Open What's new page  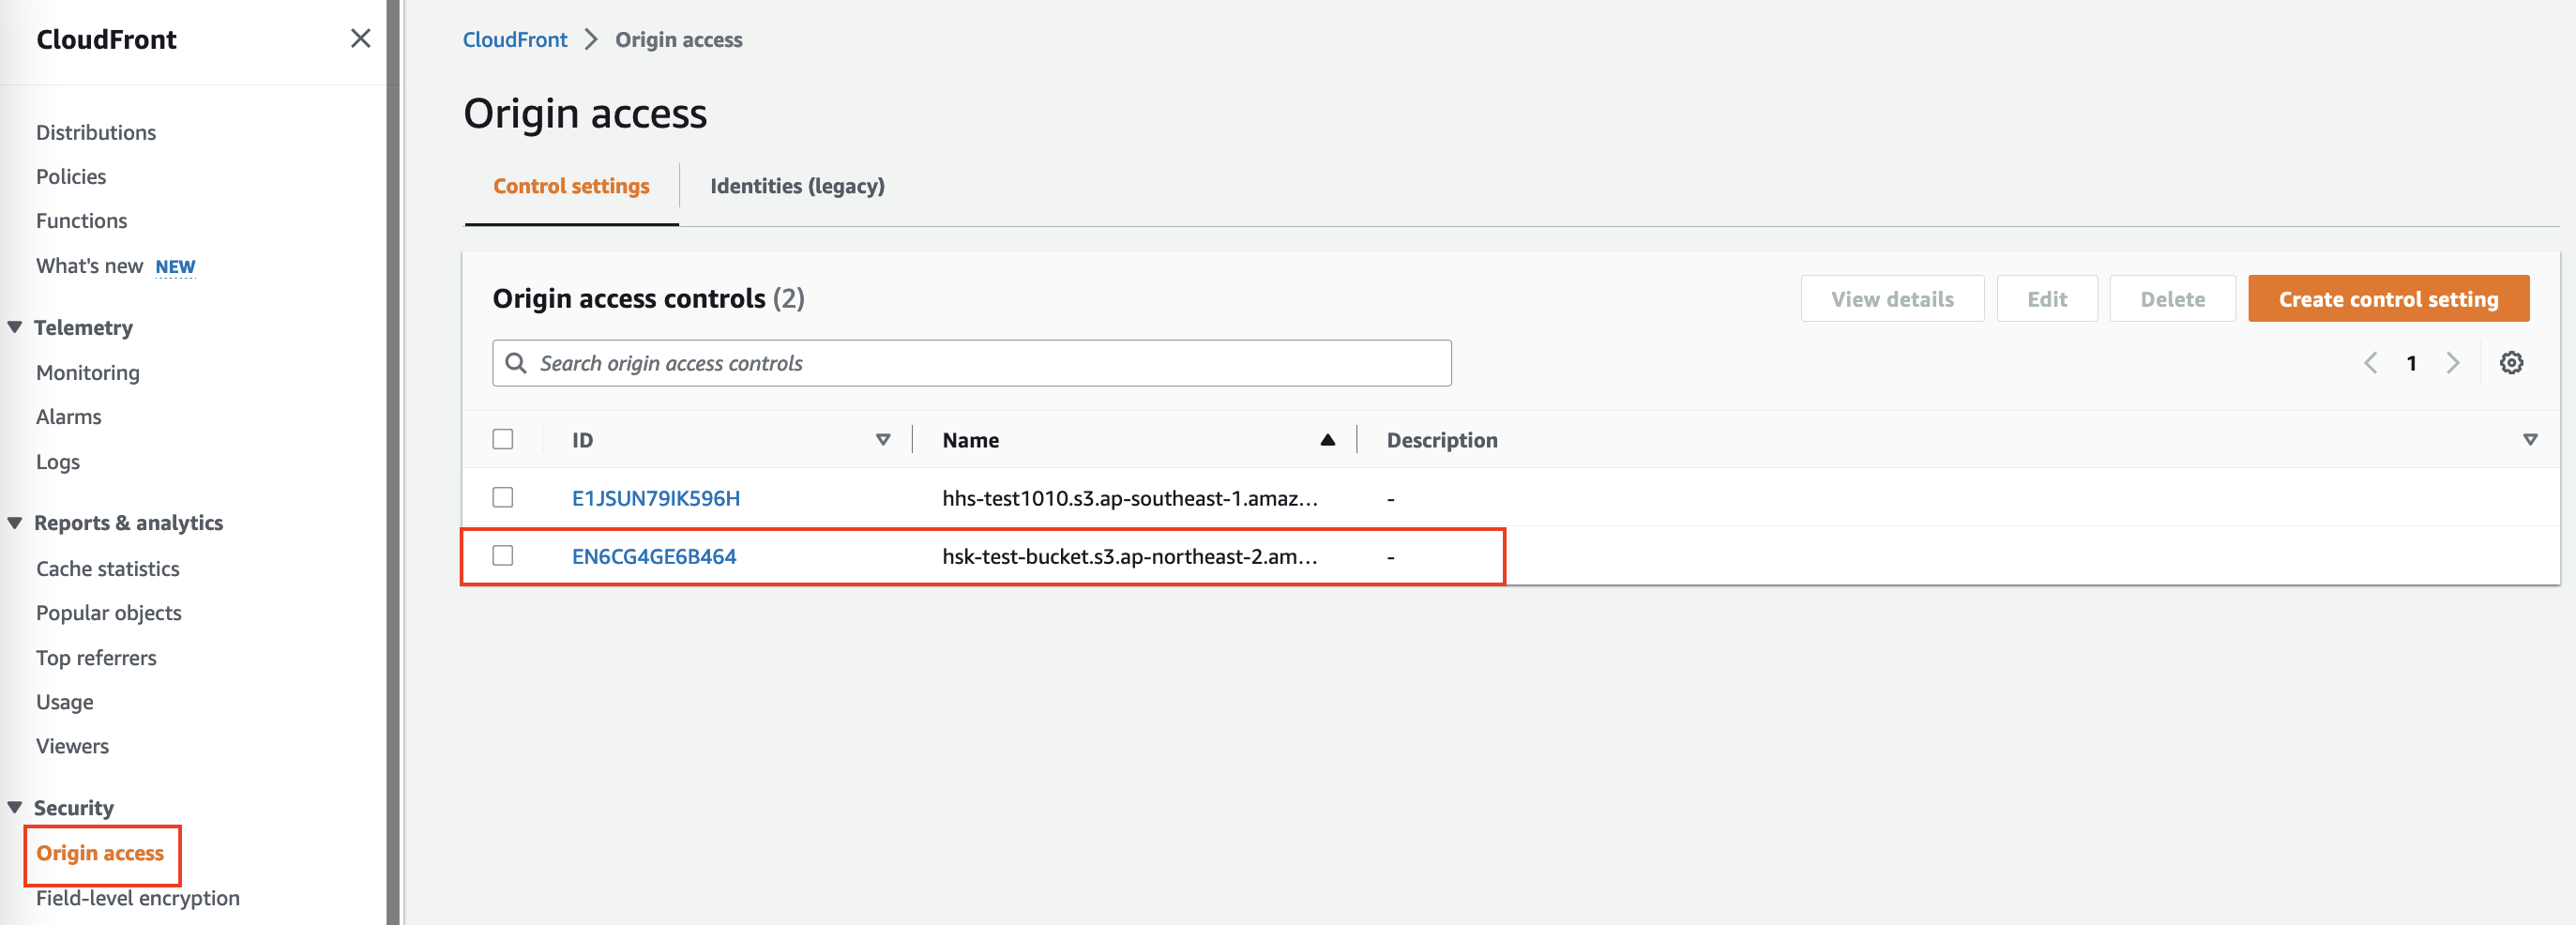click(89, 266)
